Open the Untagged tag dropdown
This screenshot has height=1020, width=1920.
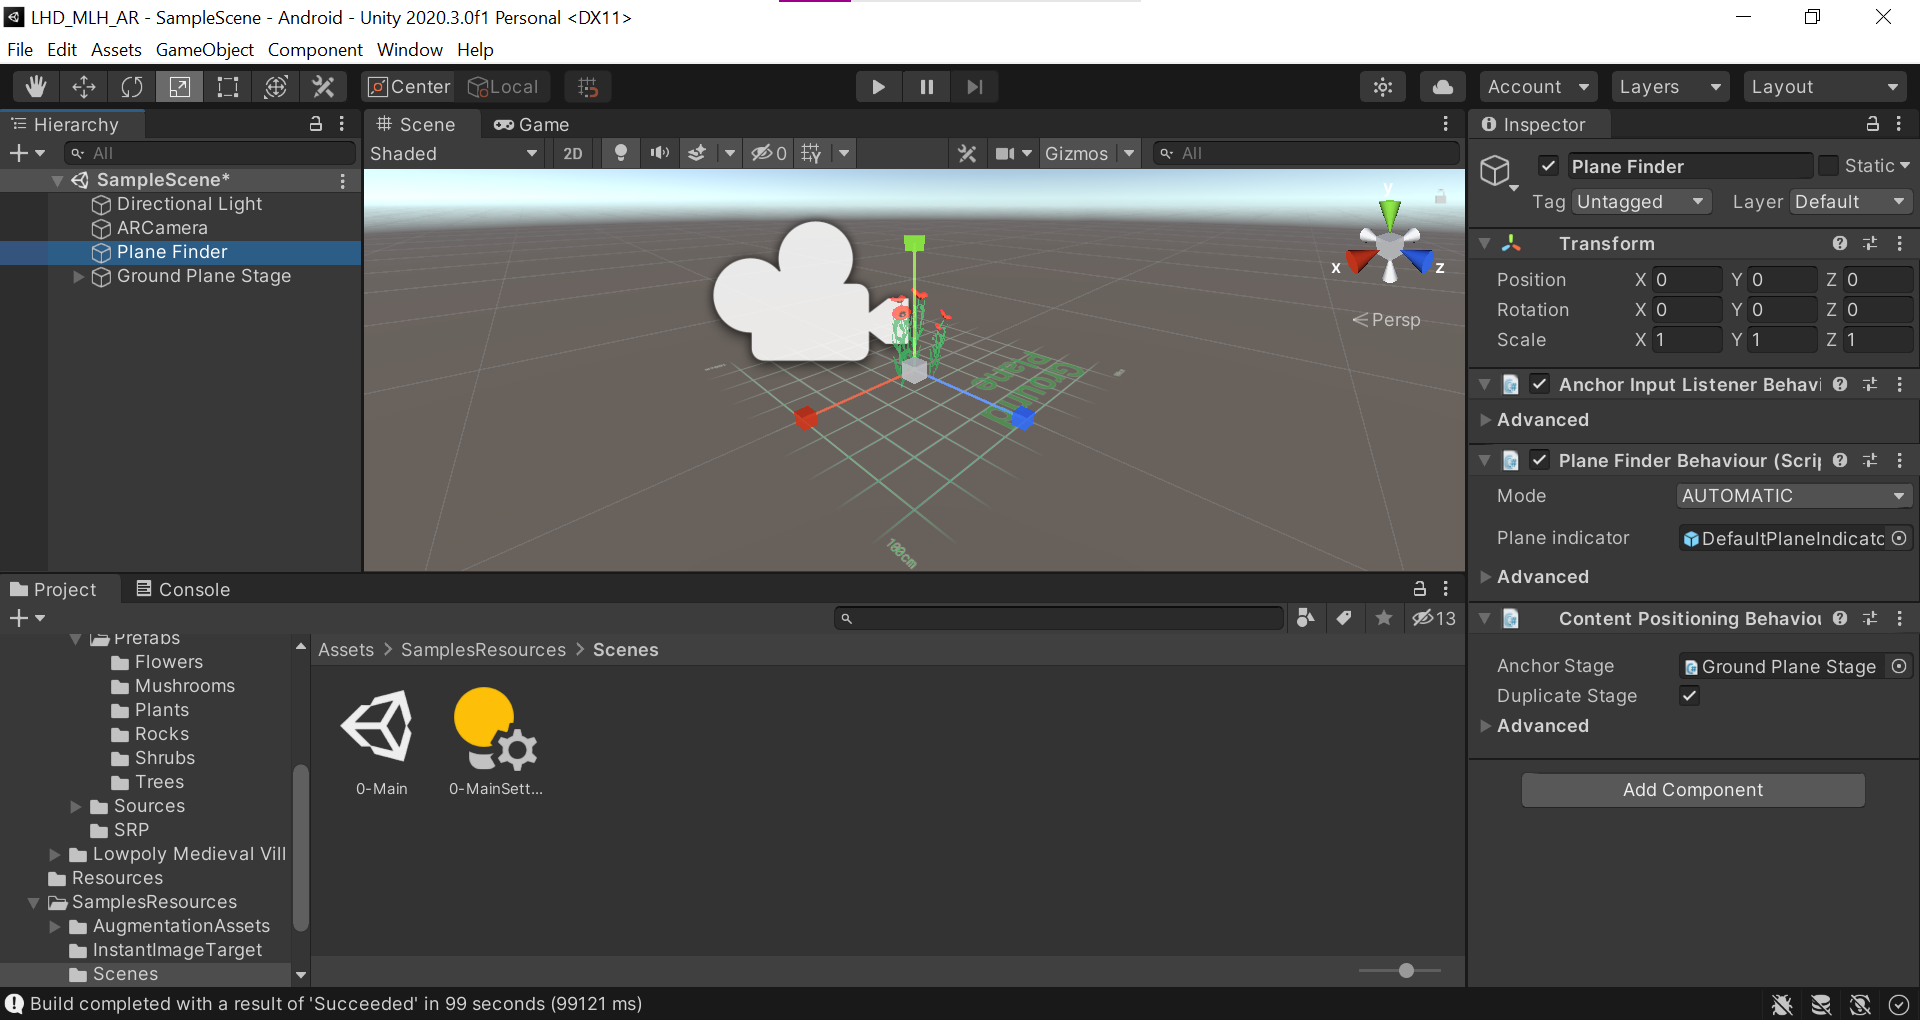pyautogui.click(x=1640, y=202)
